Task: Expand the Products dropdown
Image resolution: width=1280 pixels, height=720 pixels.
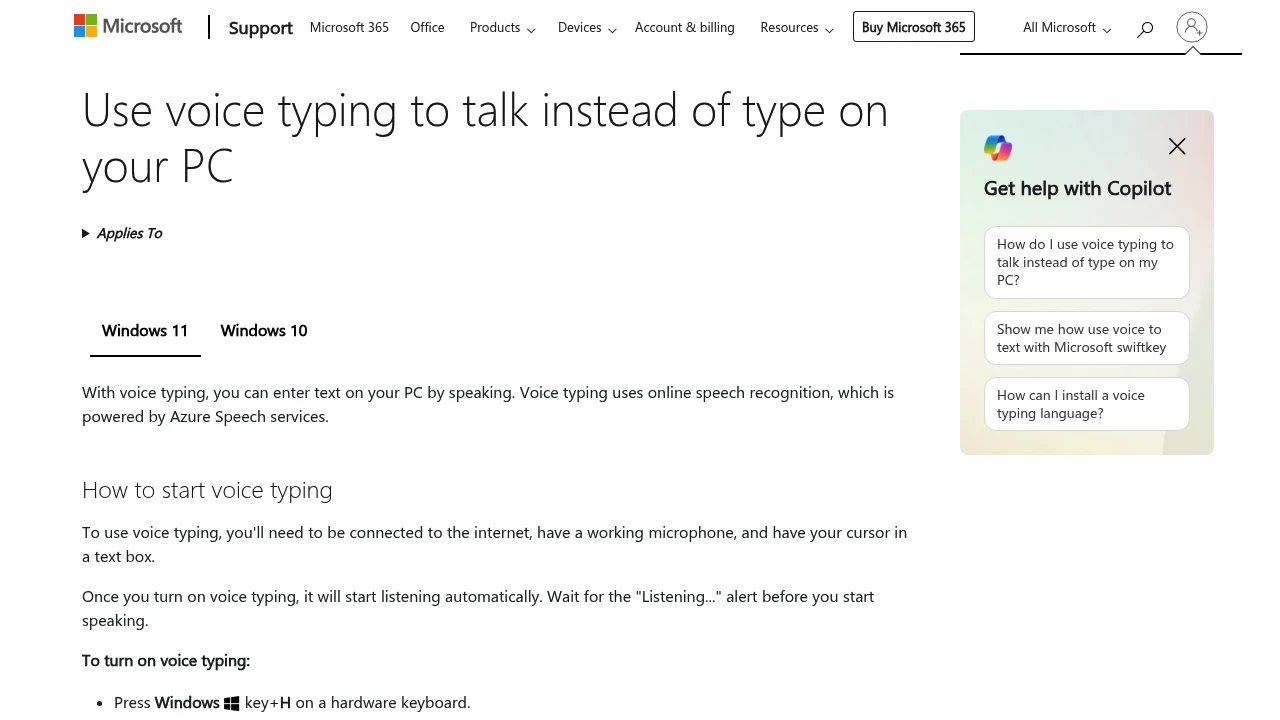Action: click(x=503, y=28)
